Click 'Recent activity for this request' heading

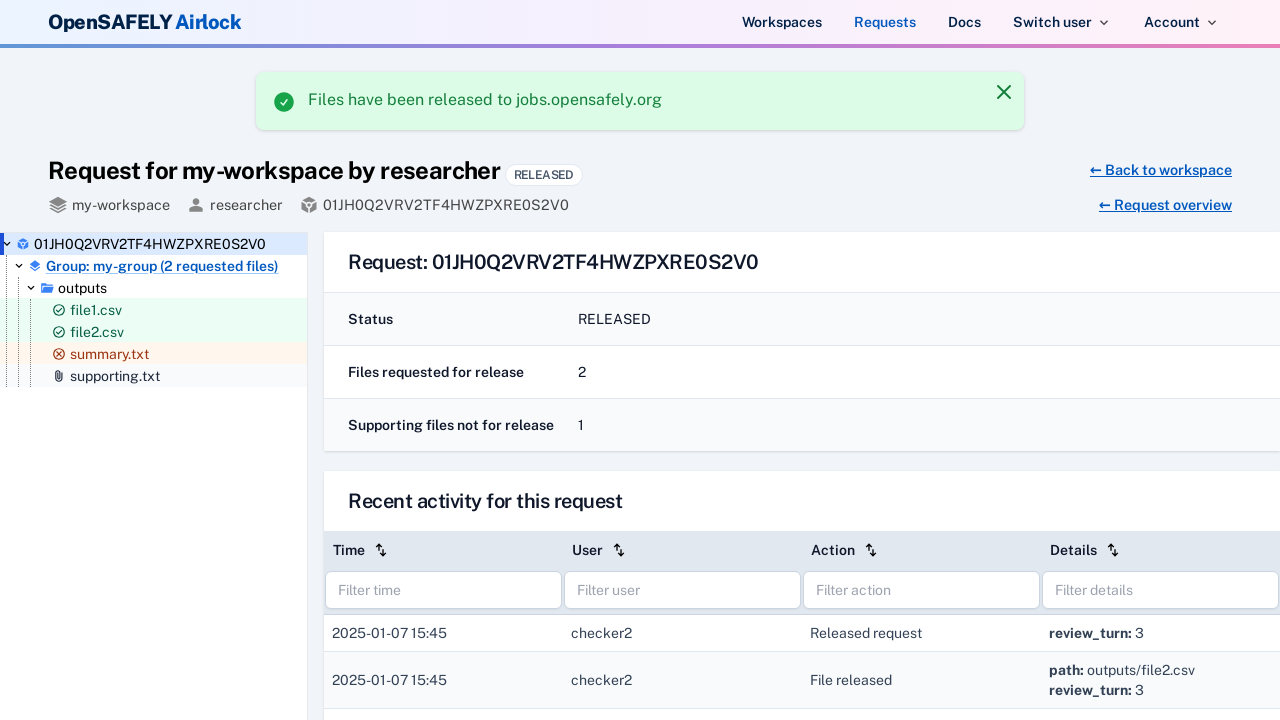[x=485, y=501]
